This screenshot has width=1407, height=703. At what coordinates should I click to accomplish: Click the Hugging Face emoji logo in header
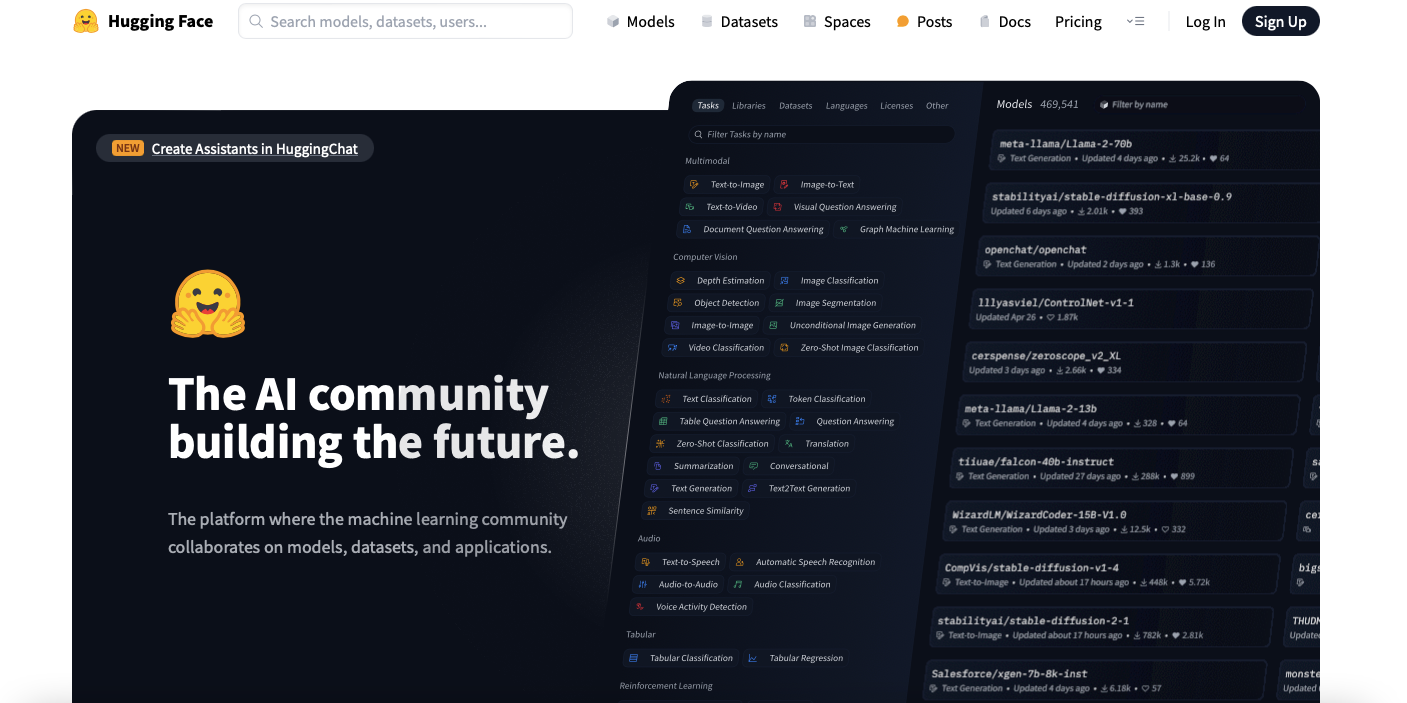pyautogui.click(x=86, y=21)
